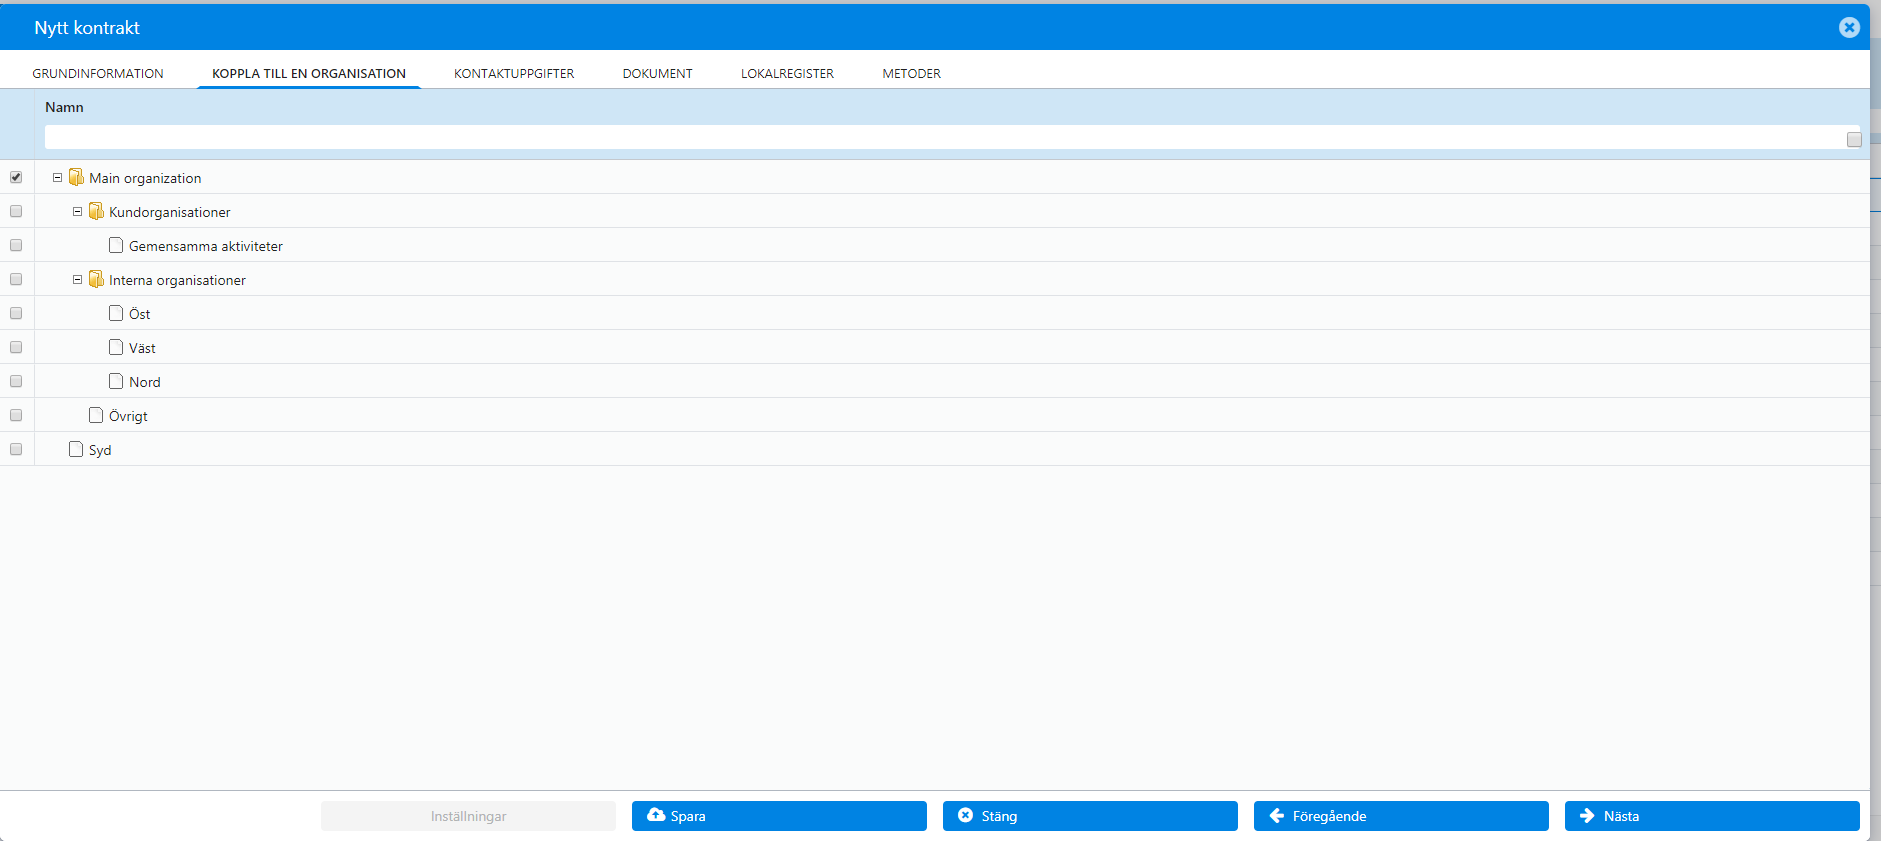Check the Interna organisationer checkbox
The height and width of the screenshot is (841, 1881).
16,279
